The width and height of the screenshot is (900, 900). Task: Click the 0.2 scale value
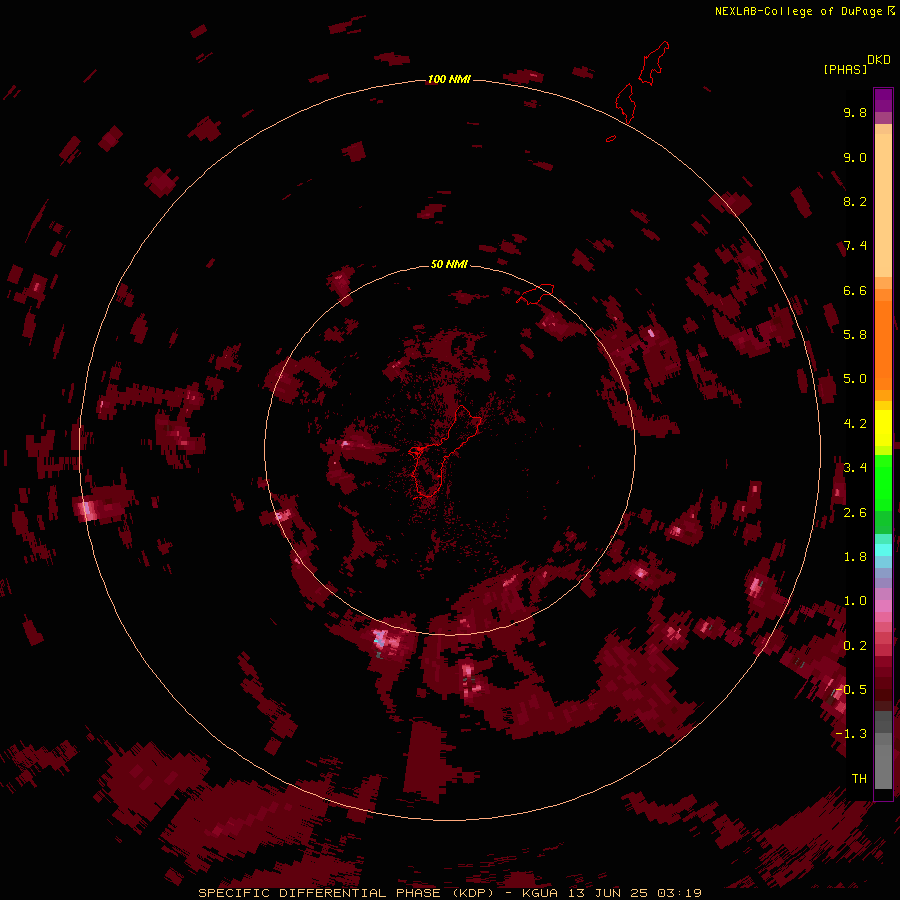[x=855, y=646]
